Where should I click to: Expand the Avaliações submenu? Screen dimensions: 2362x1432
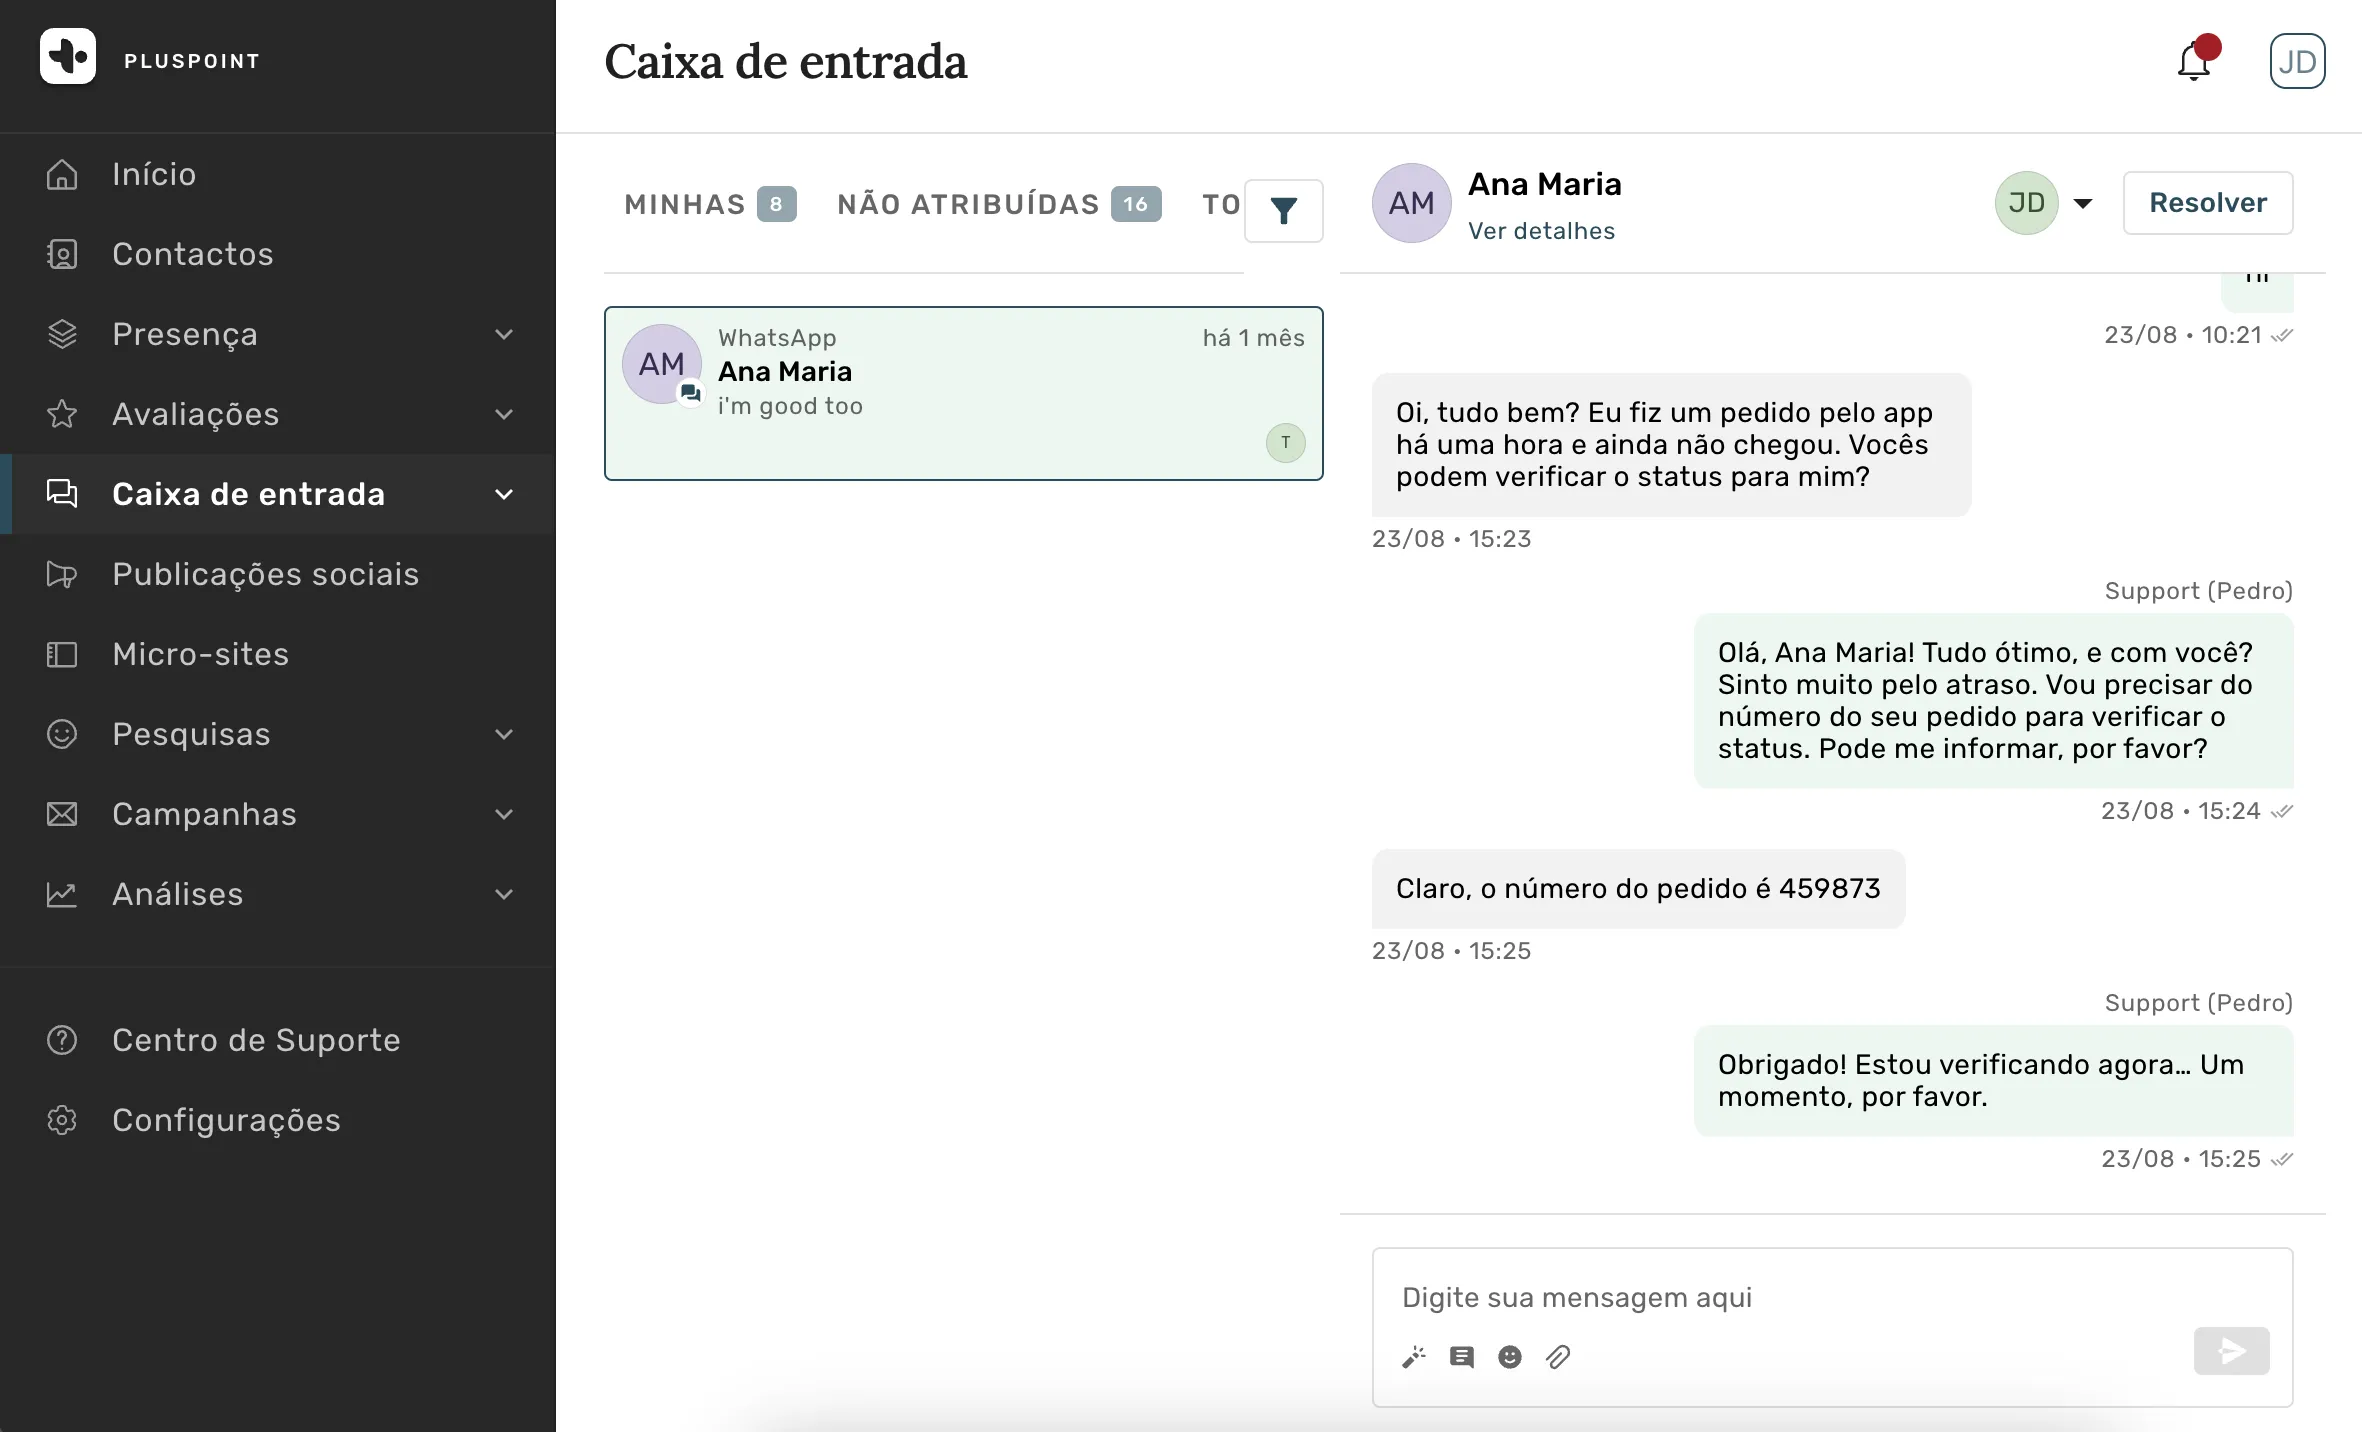pyautogui.click(x=504, y=414)
